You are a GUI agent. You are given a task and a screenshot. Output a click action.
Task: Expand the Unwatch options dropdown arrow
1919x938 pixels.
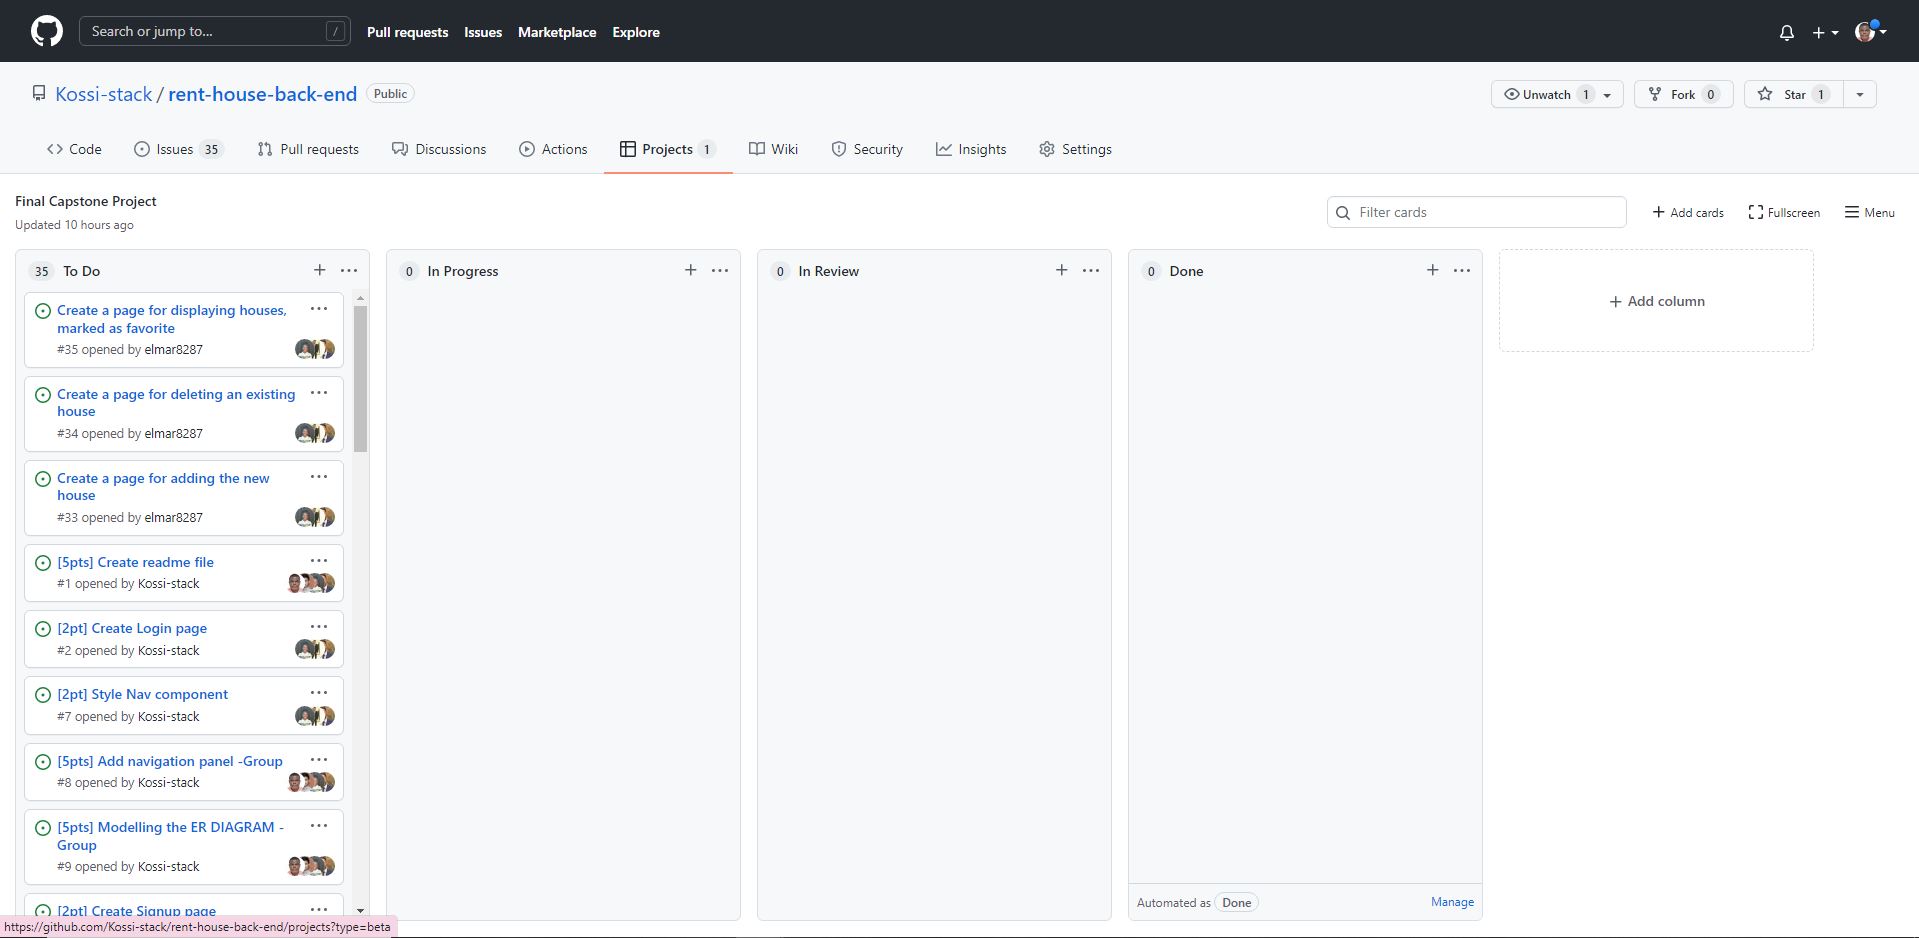(x=1607, y=94)
